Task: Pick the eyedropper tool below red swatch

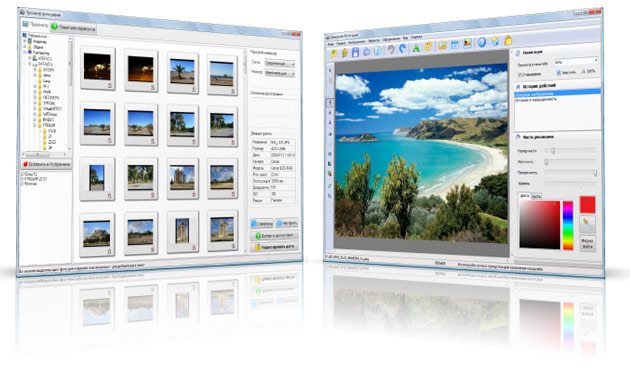Action: click(587, 225)
